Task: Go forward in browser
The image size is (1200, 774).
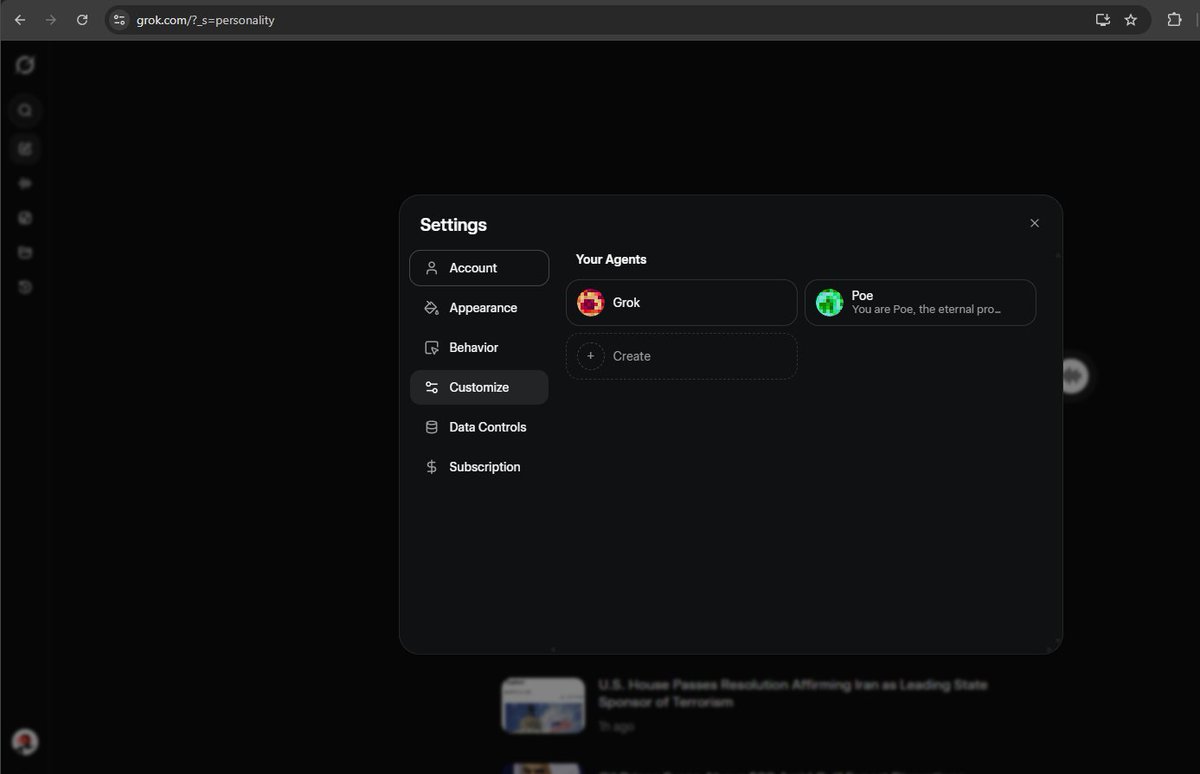Action: (x=51, y=20)
